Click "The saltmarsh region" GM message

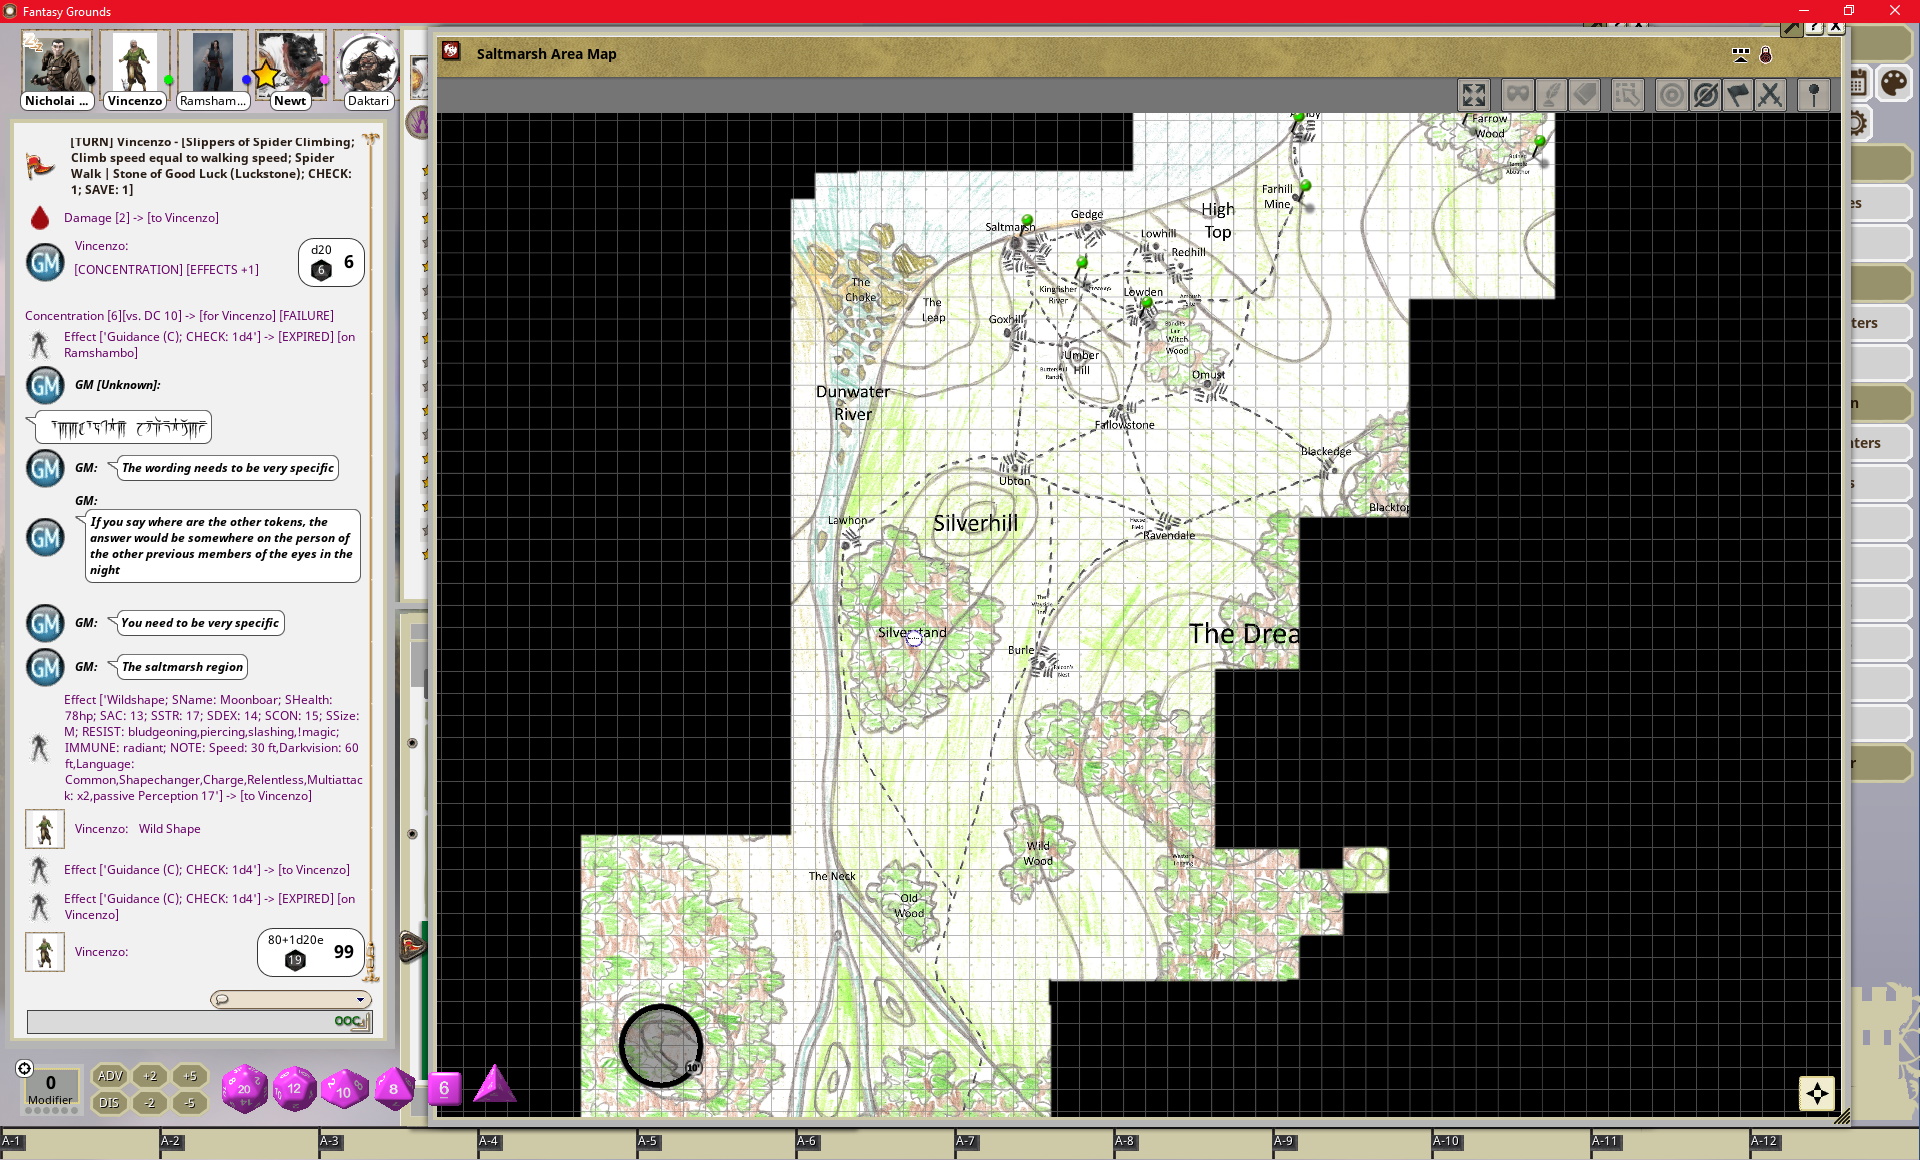coord(182,667)
